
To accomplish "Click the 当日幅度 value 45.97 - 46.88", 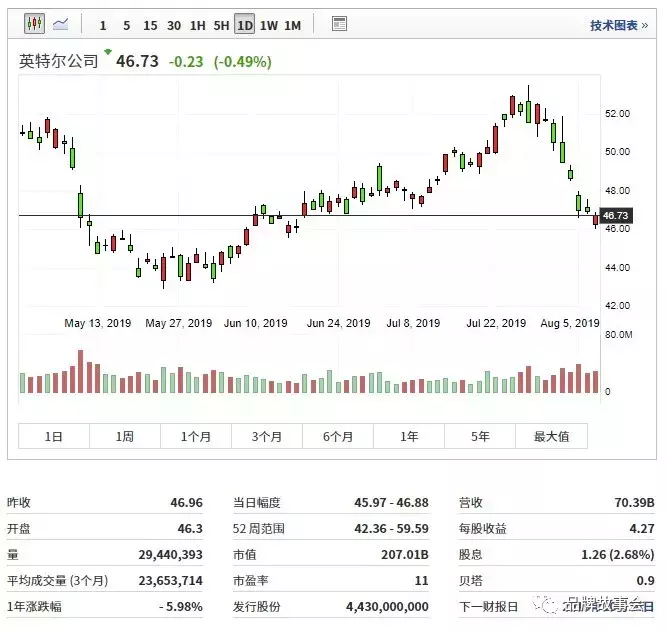I will click(x=391, y=503).
